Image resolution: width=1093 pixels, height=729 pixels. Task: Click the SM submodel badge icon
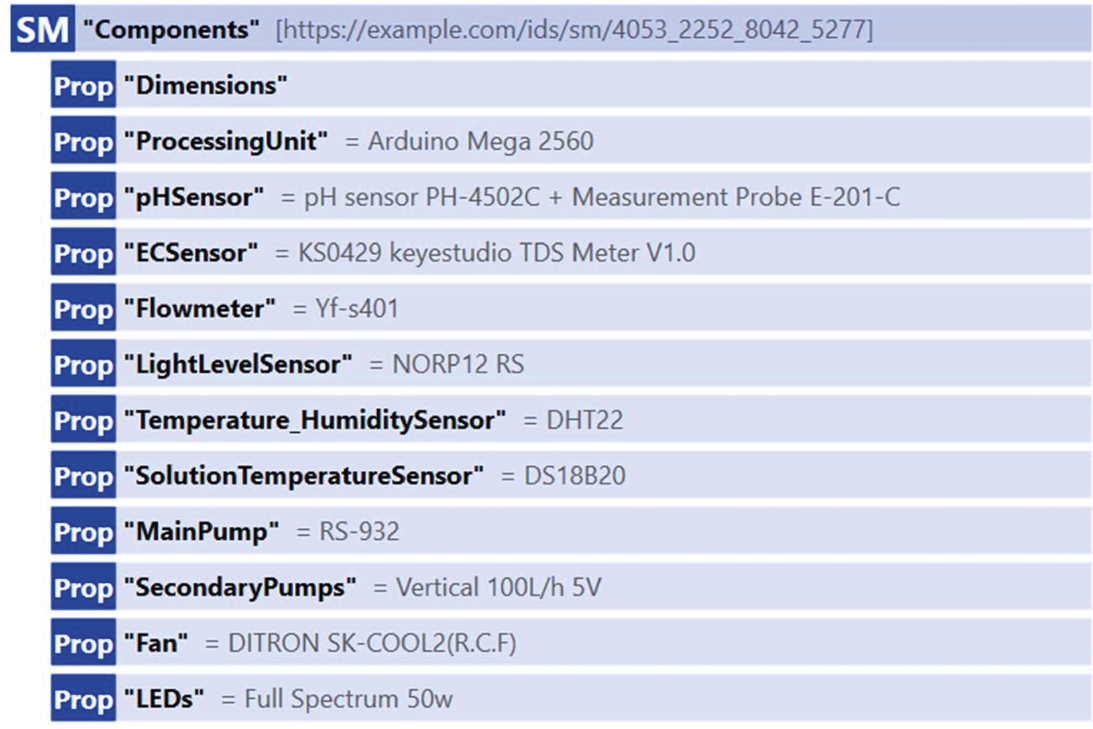pos(44,30)
